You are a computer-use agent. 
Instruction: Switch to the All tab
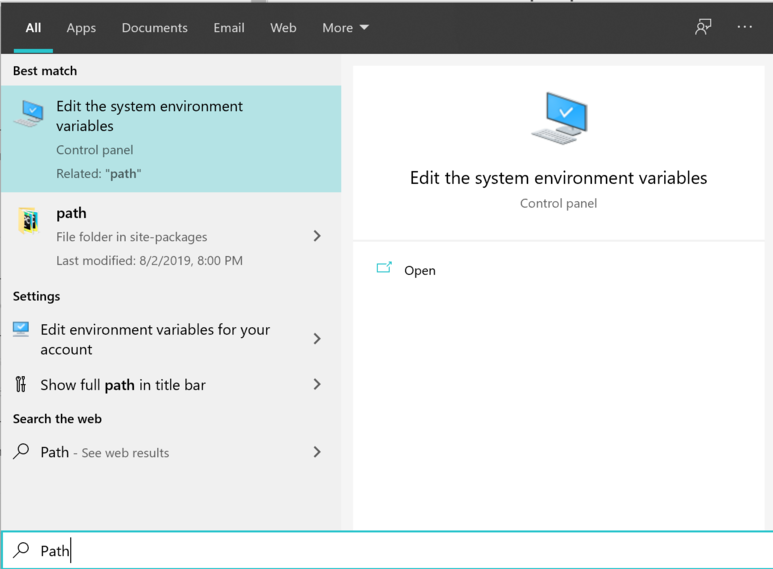33,28
